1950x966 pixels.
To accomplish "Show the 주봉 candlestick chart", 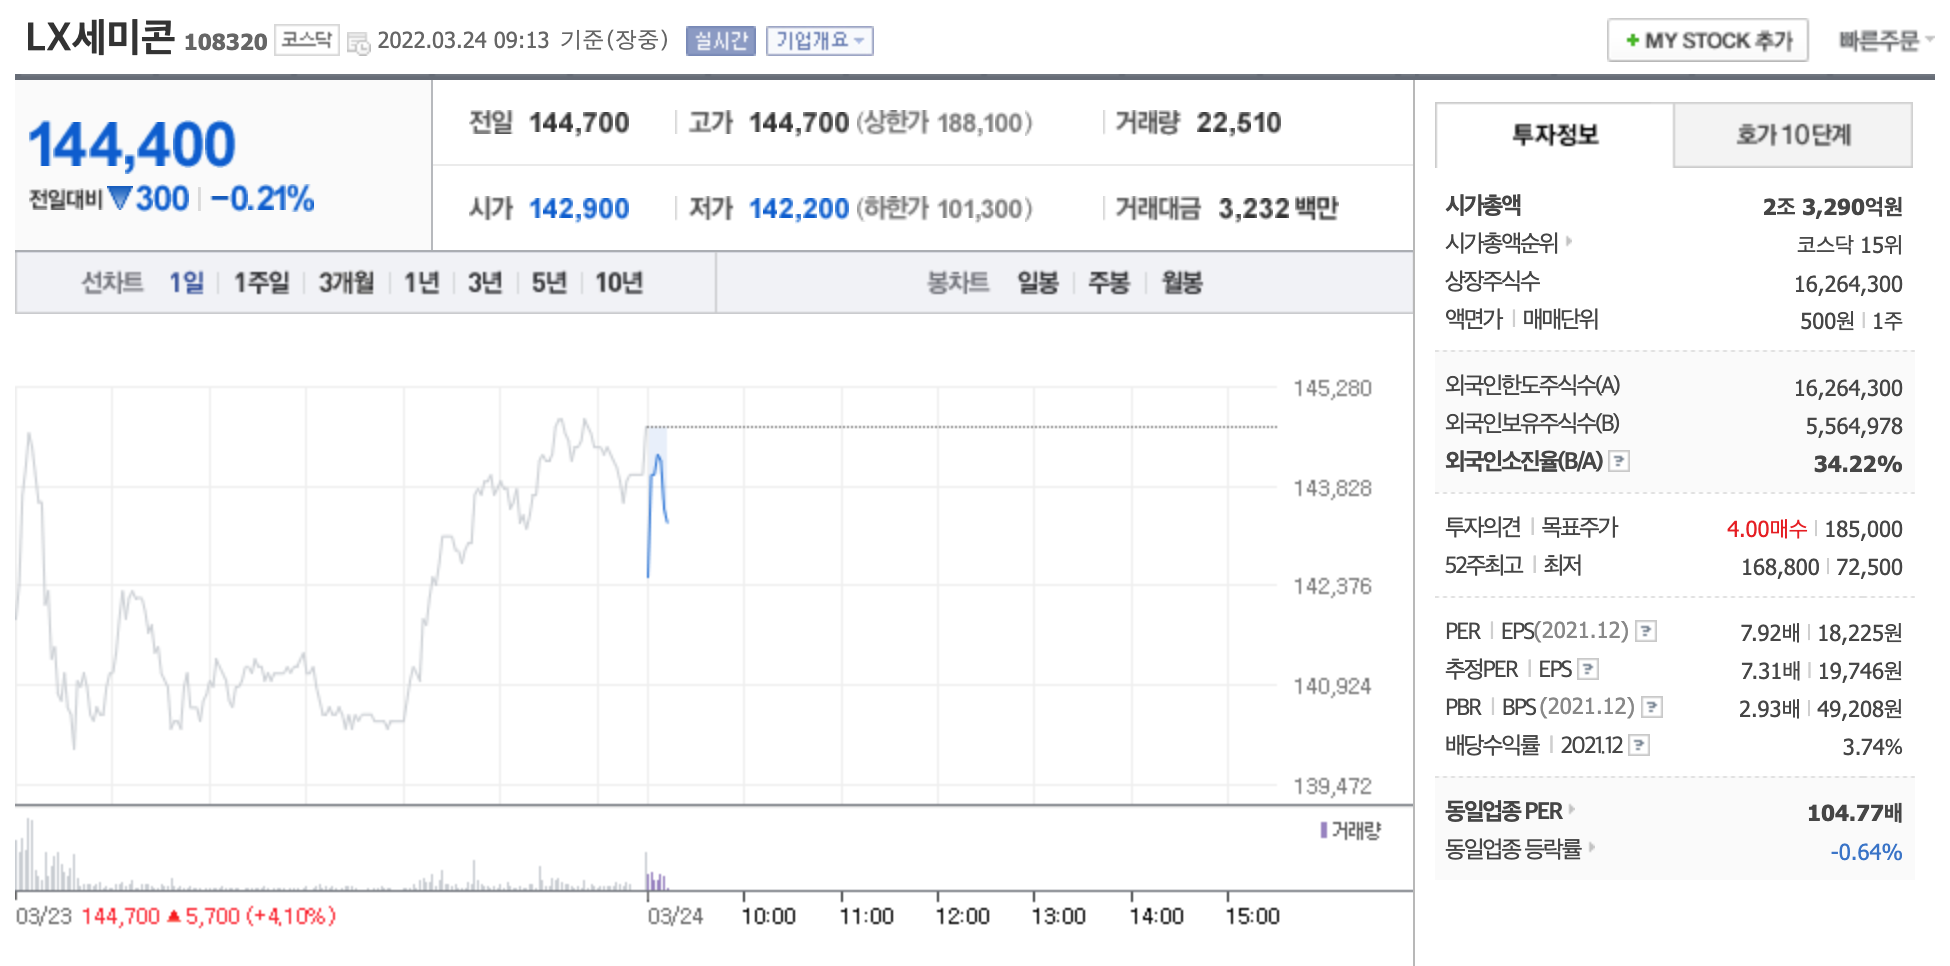I will pyautogui.click(x=1109, y=283).
